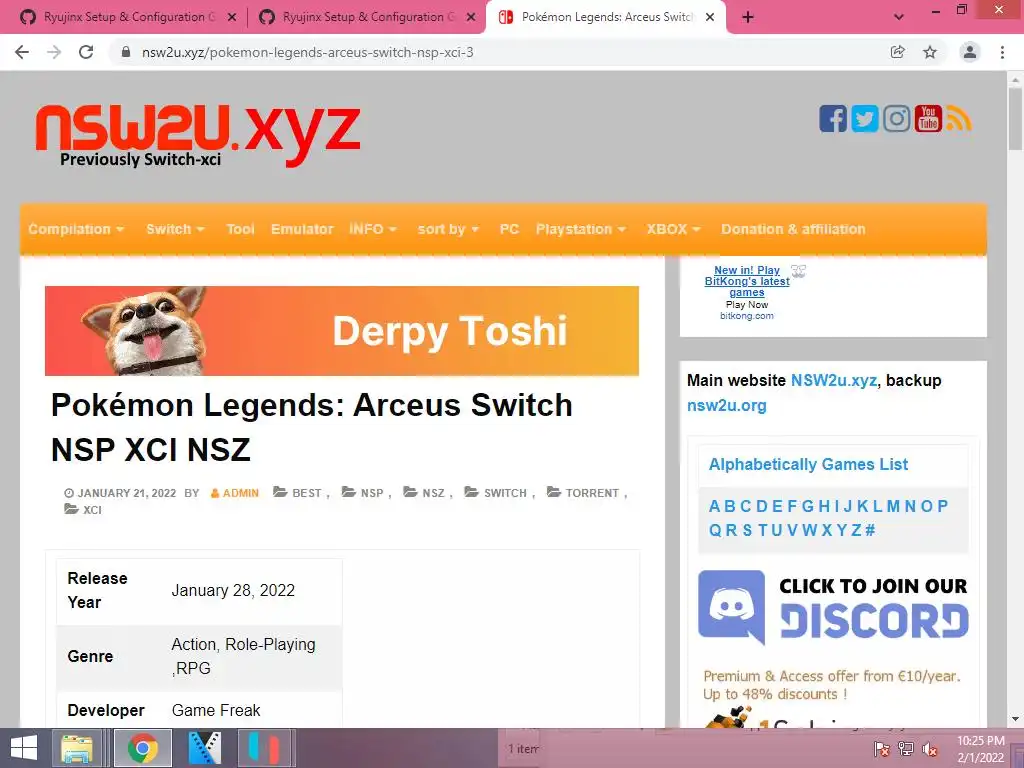Click the Derpy Toshi banner
The width and height of the screenshot is (1024, 768).
342,330
